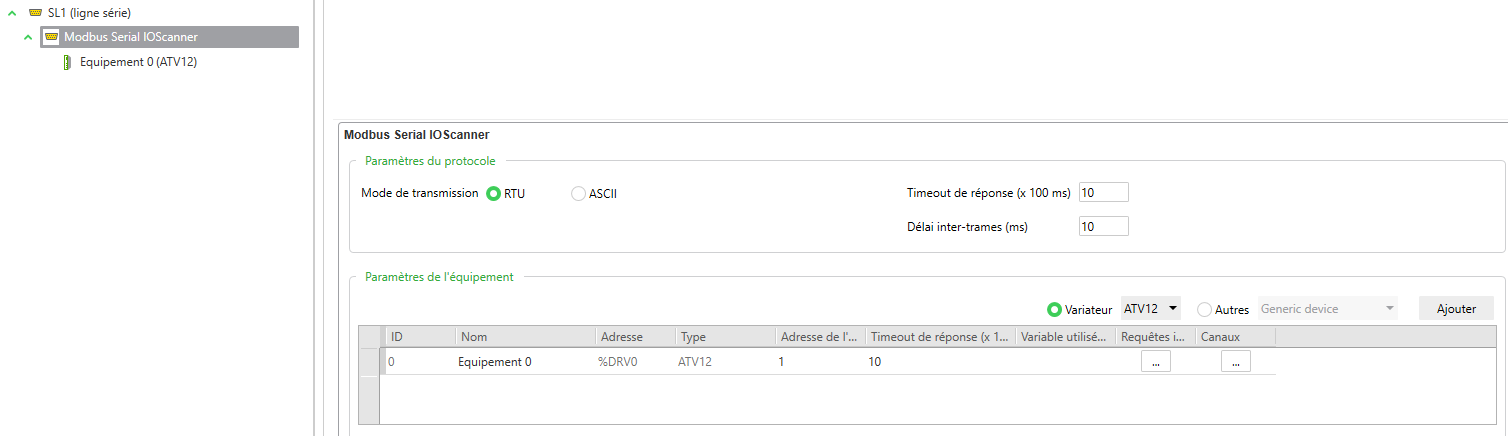Viewport: 1508px width, 436px height.
Task: Click the Ajouter button
Action: click(1456, 309)
